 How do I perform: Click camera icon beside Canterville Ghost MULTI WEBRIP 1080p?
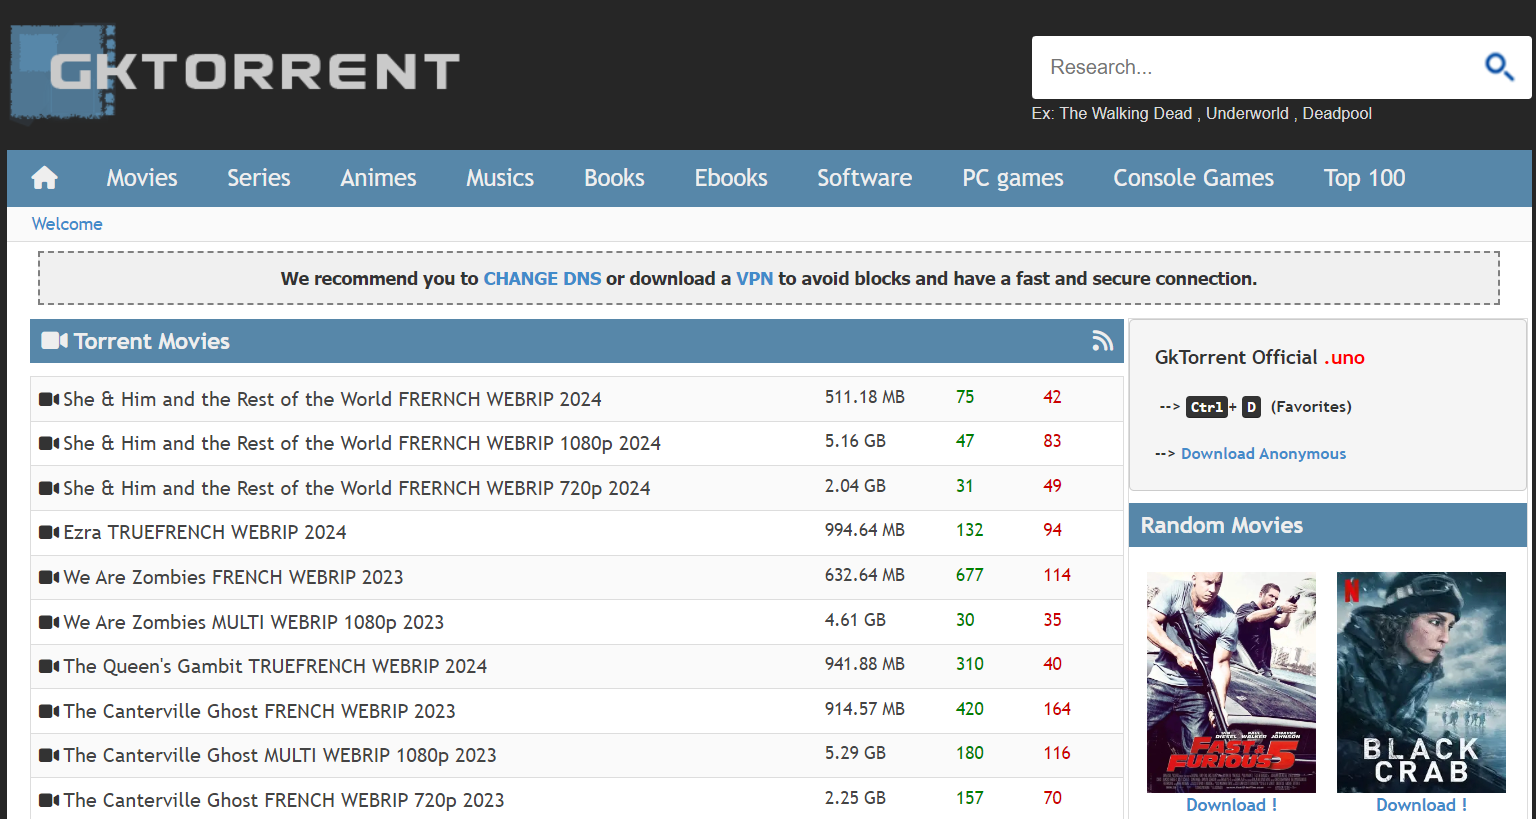[49, 755]
